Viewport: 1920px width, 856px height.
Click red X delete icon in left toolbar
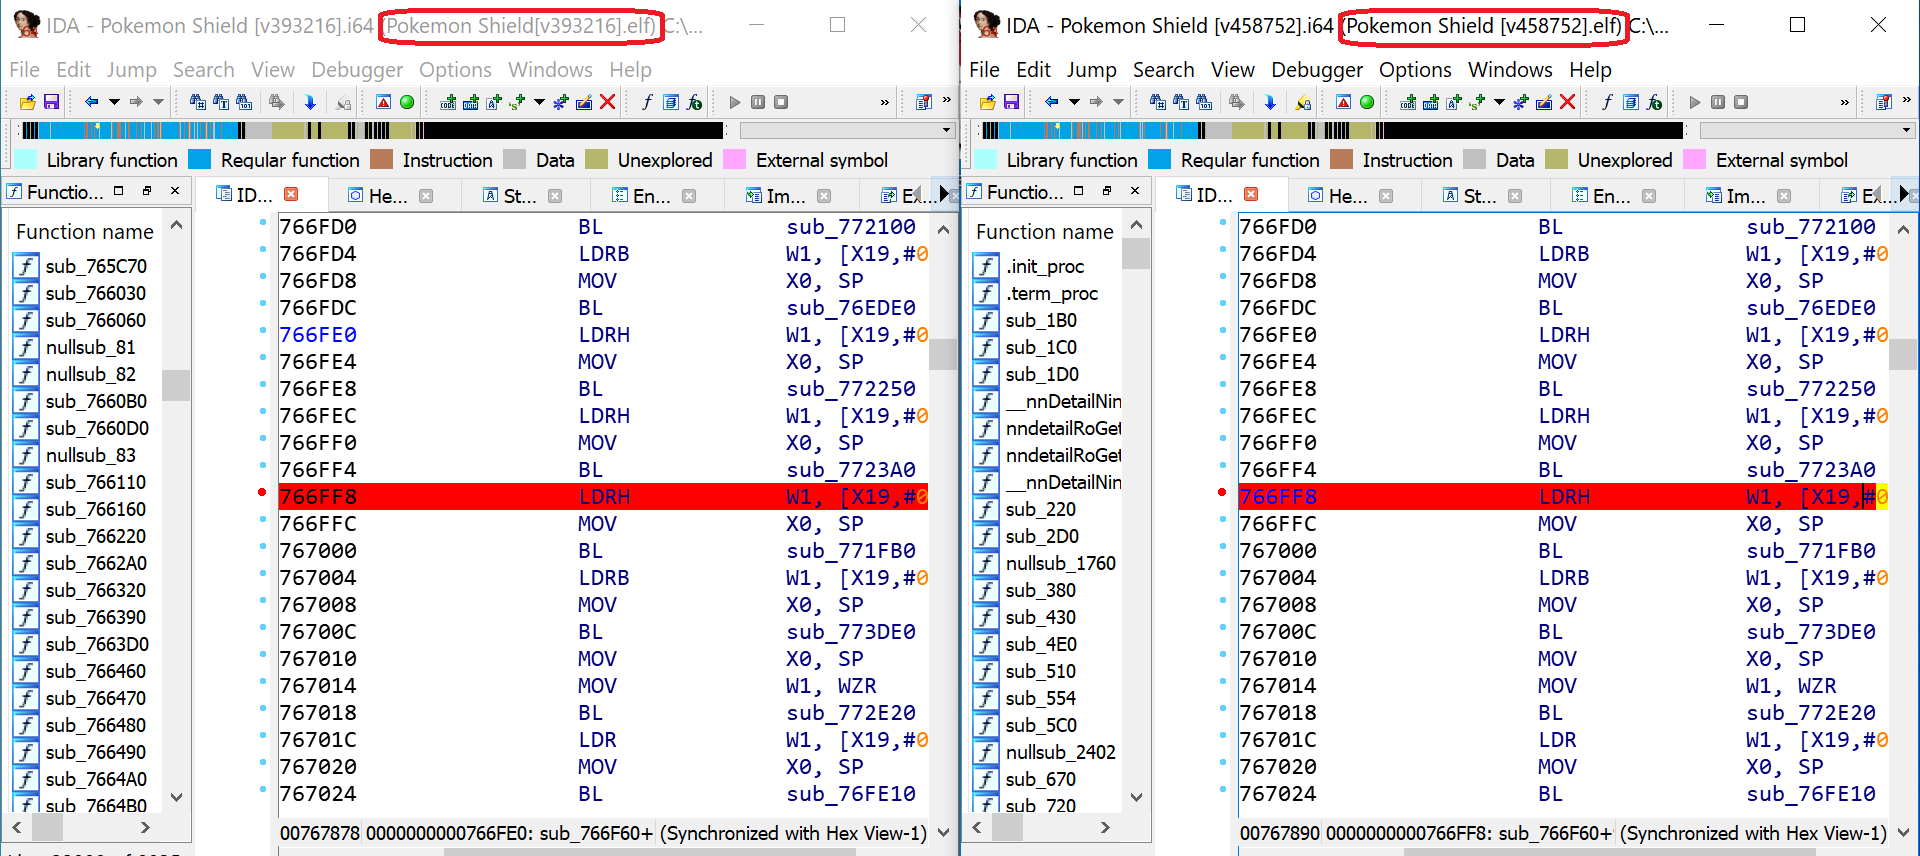click(x=607, y=102)
